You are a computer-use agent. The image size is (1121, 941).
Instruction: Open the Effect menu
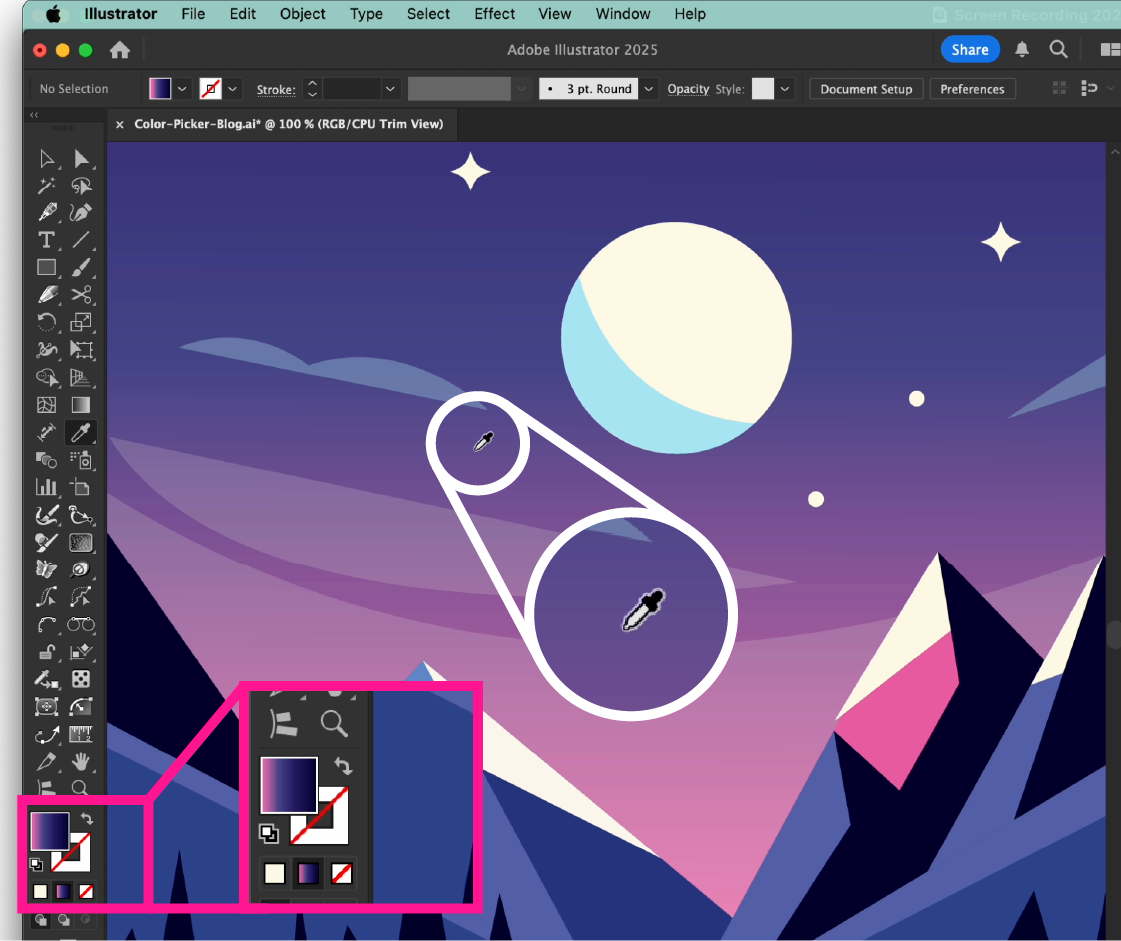pyautogui.click(x=494, y=14)
